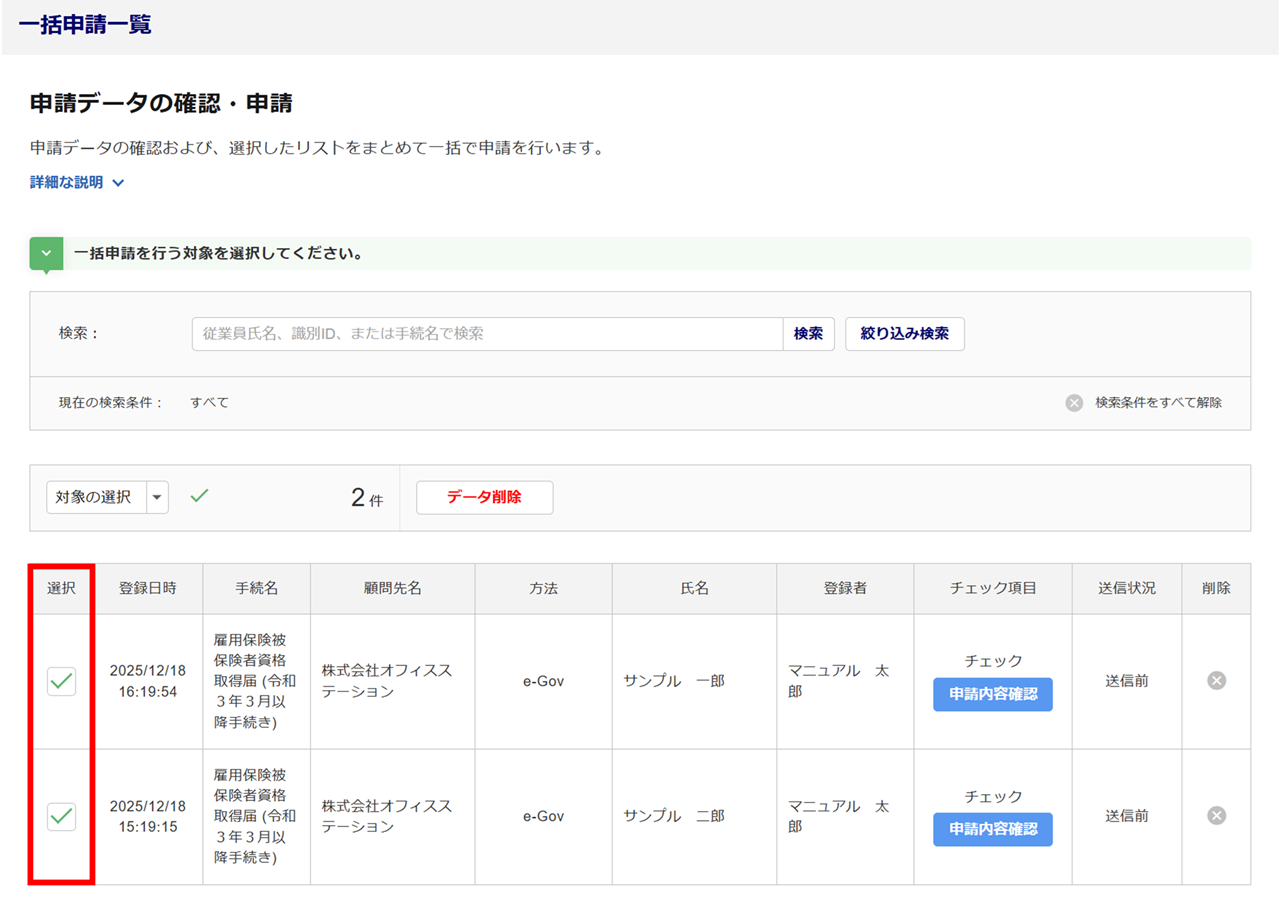Click the green checkmark beside 対象の選択
This screenshot has height=902, width=1280.
[x=200, y=496]
